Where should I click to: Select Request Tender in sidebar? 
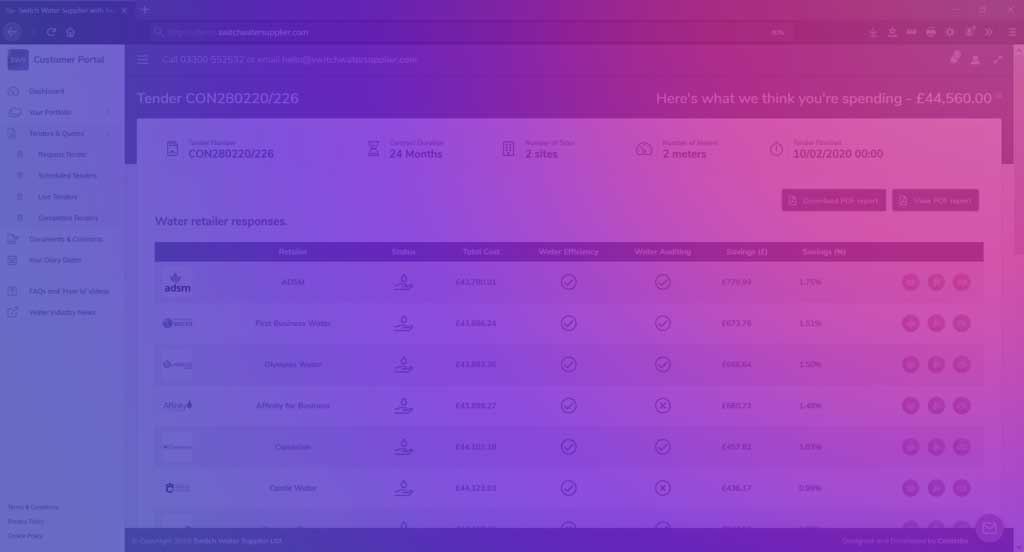point(62,155)
